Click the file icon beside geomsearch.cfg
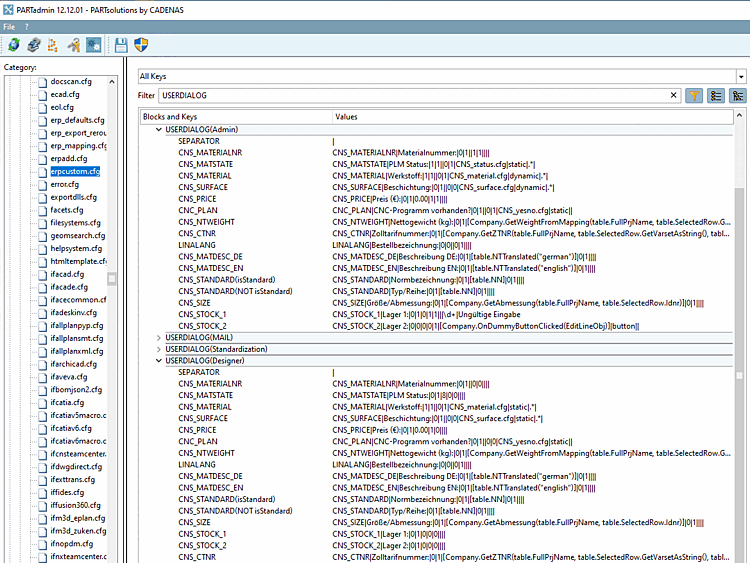The image size is (750, 563). 43,236
